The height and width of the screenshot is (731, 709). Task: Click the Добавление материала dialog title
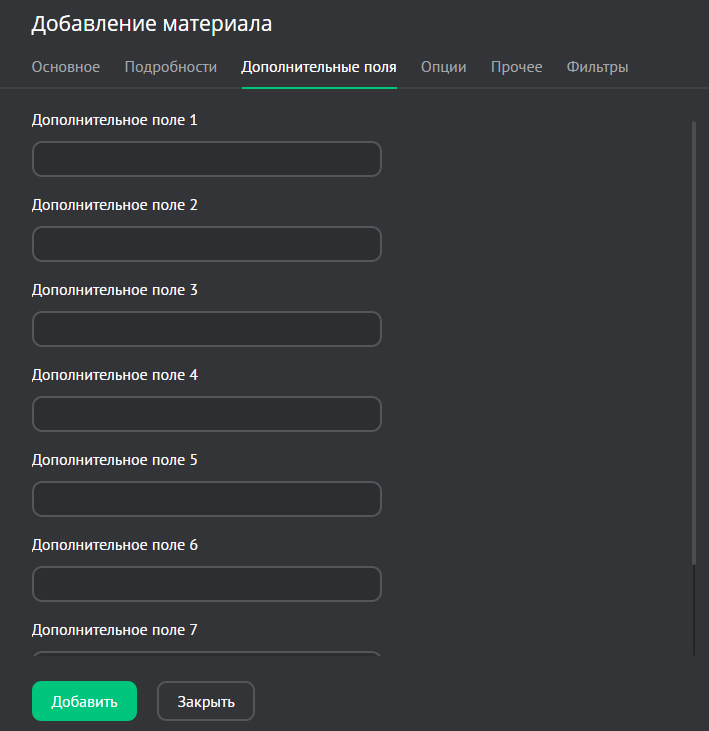(x=151, y=24)
